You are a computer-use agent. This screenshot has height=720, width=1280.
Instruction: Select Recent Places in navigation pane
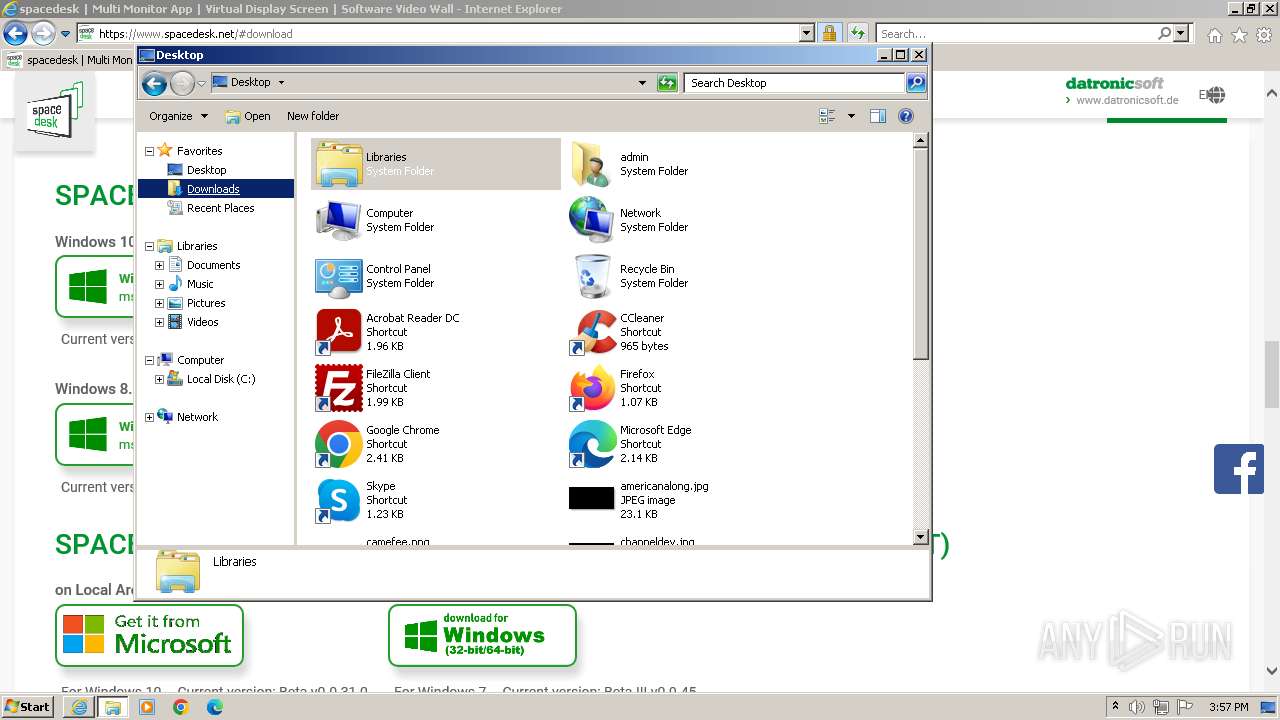(x=220, y=208)
